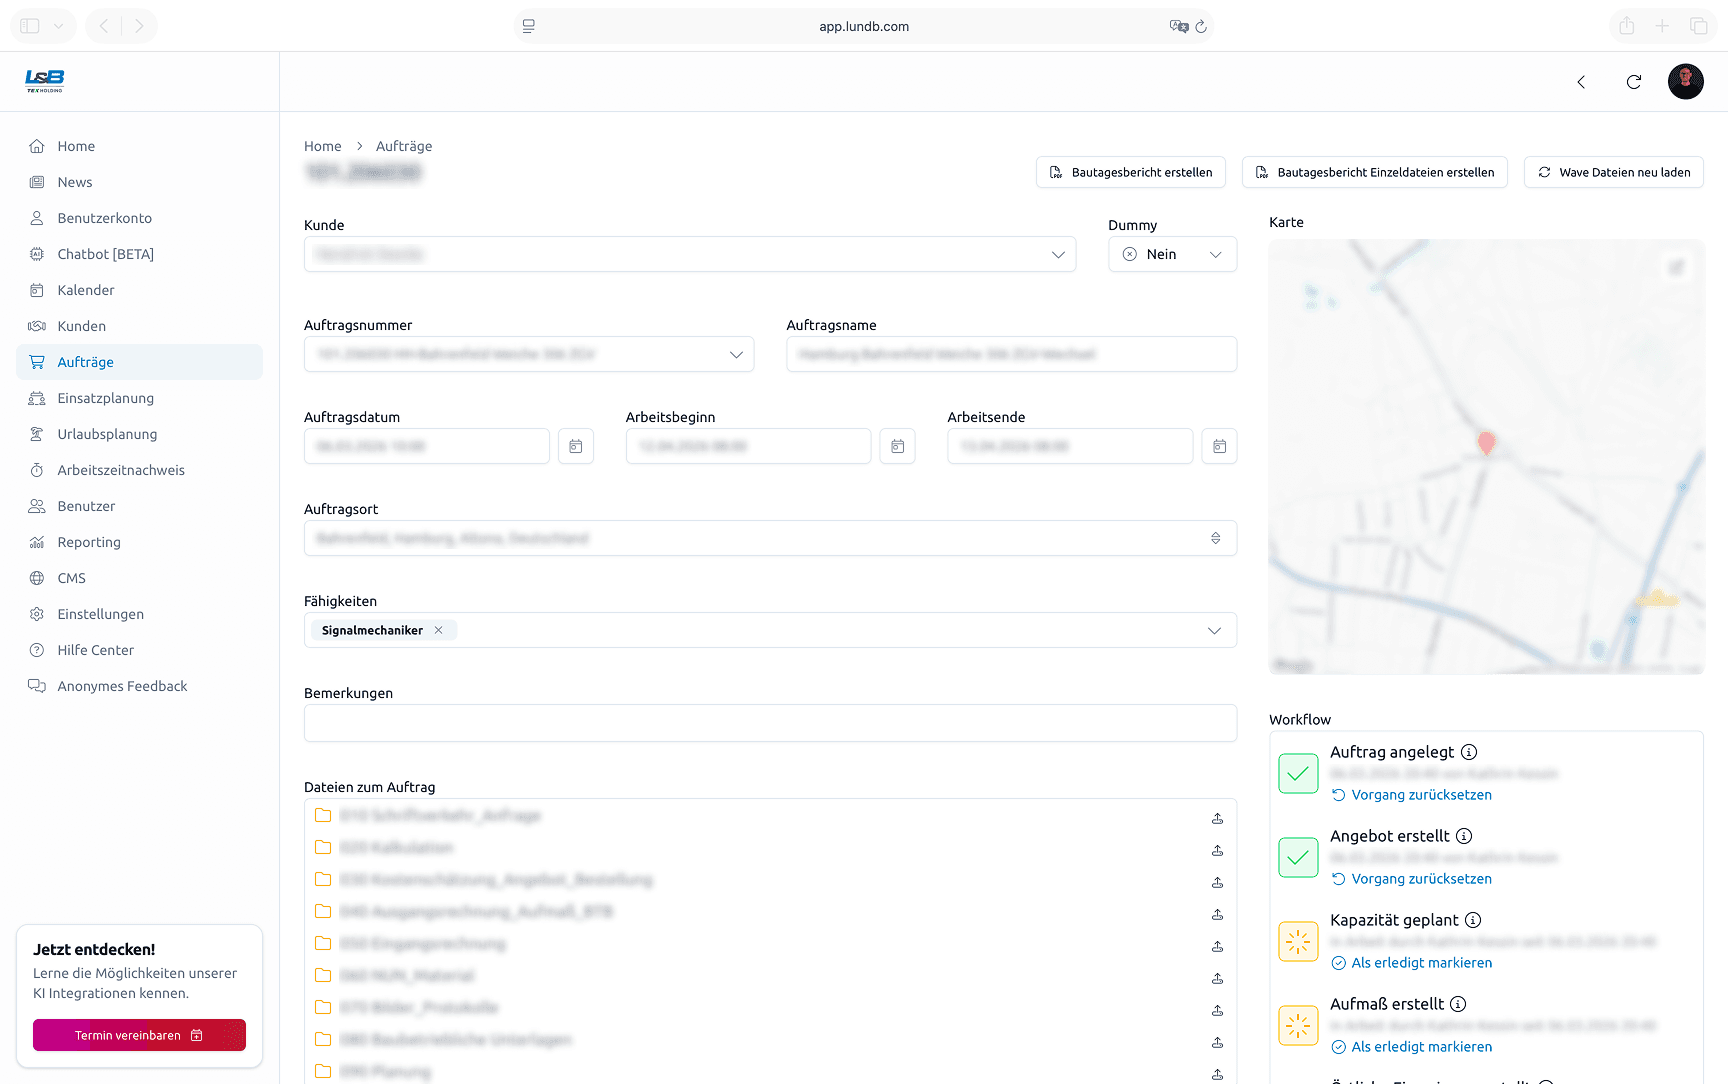Click upload icon for first folder row

(x=1217, y=818)
